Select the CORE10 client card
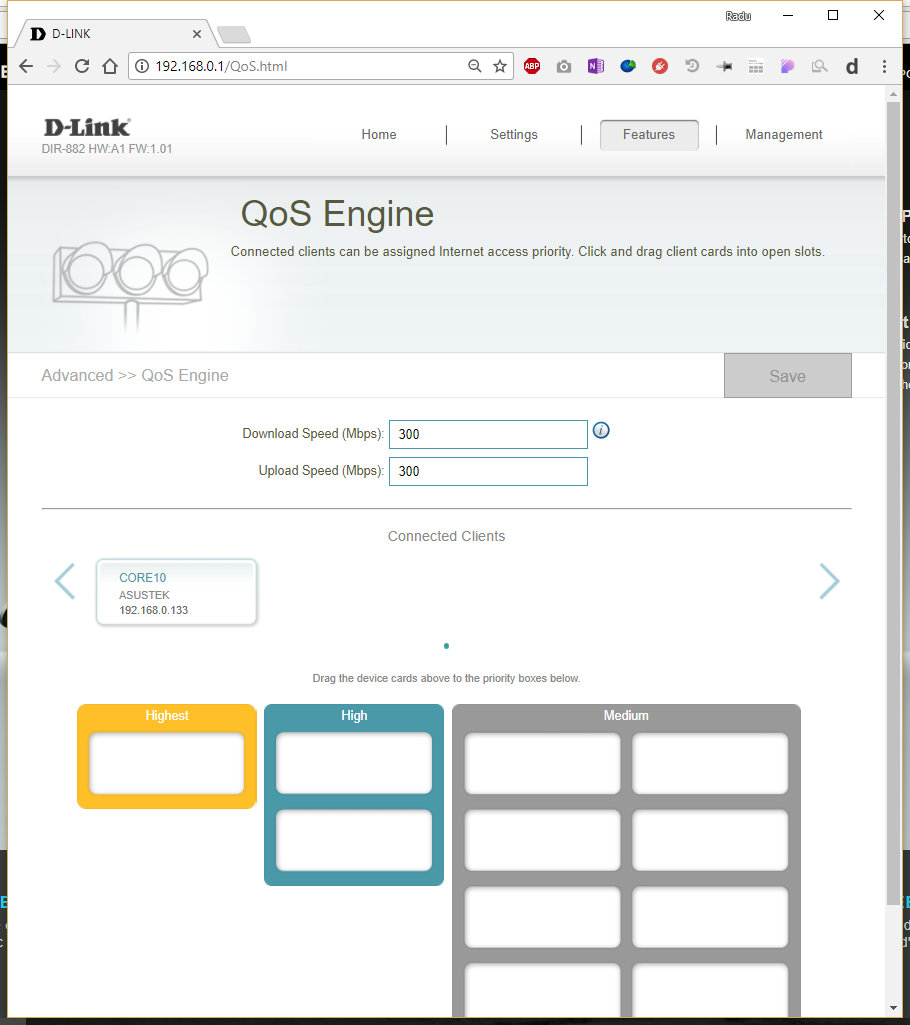Viewport: 910px width, 1025px height. click(176, 592)
